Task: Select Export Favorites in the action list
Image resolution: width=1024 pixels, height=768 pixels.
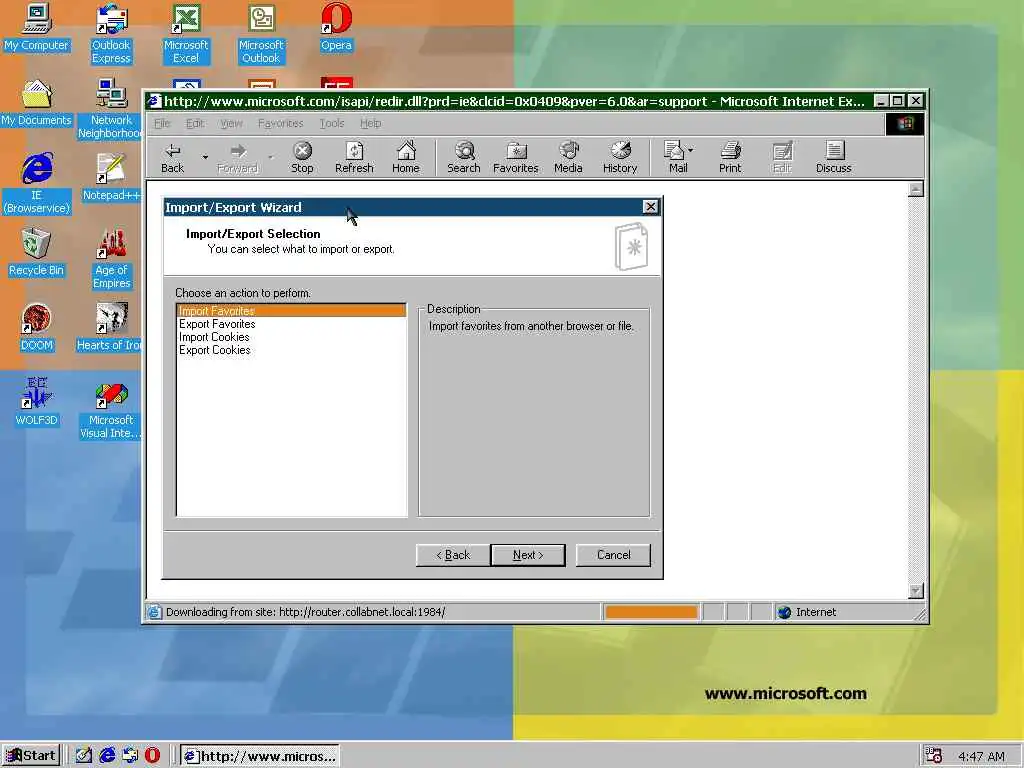Action: (x=291, y=324)
